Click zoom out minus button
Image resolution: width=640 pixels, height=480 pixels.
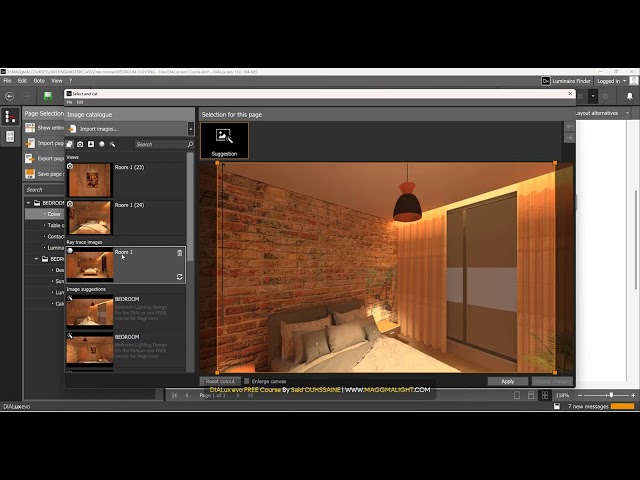[580, 396]
